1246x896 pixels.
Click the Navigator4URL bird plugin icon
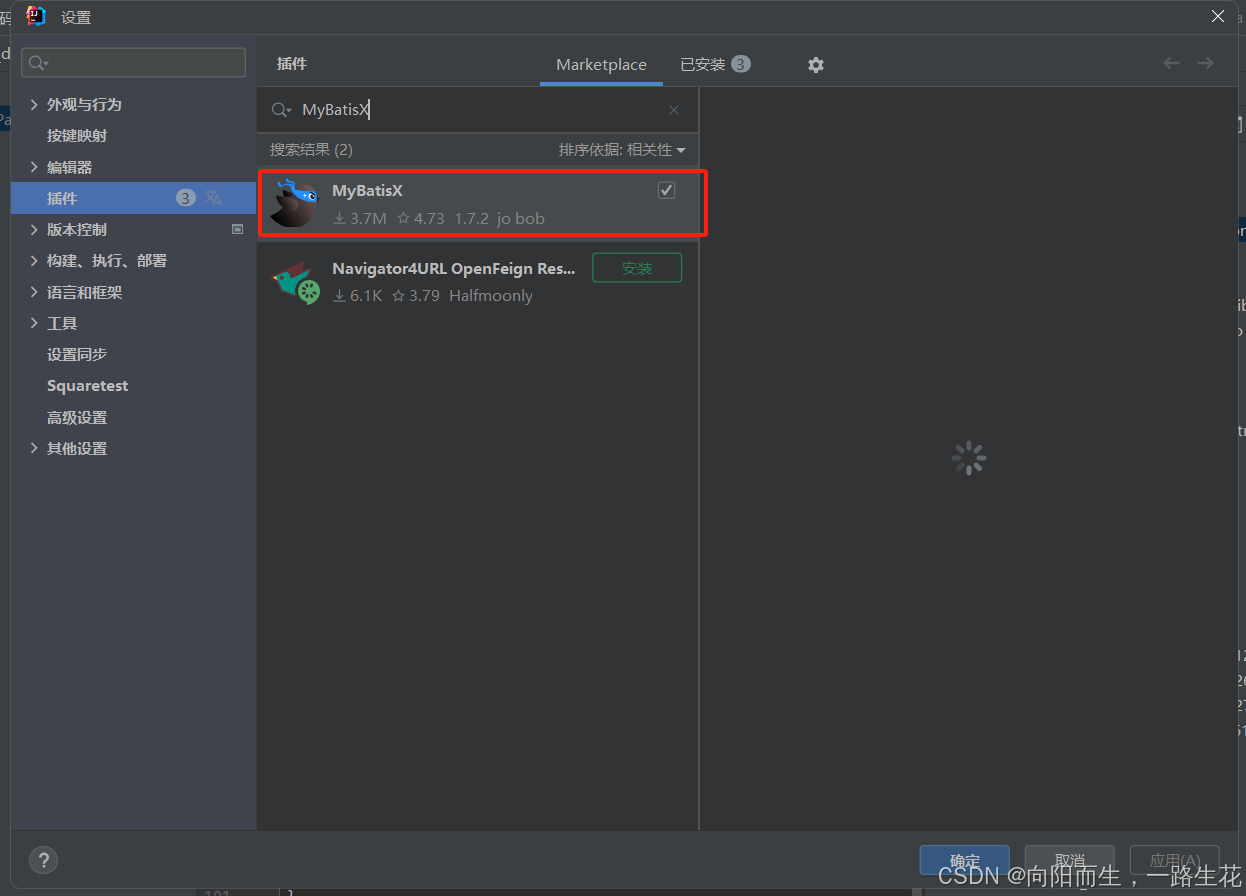tap(295, 281)
